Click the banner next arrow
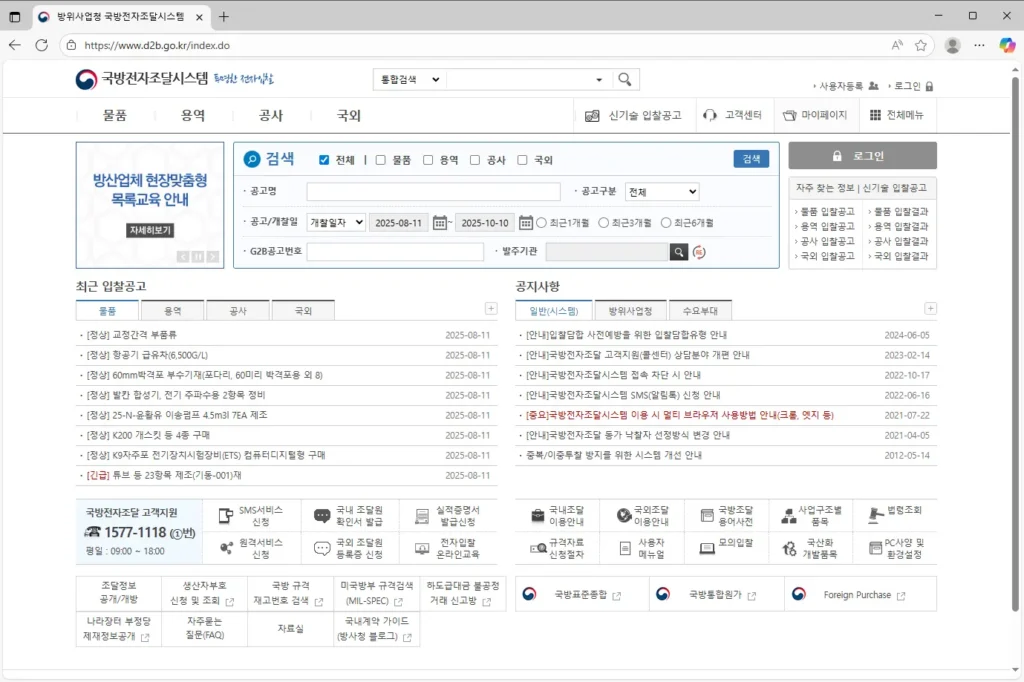The height and width of the screenshot is (682, 1024). pyautogui.click(x=213, y=257)
